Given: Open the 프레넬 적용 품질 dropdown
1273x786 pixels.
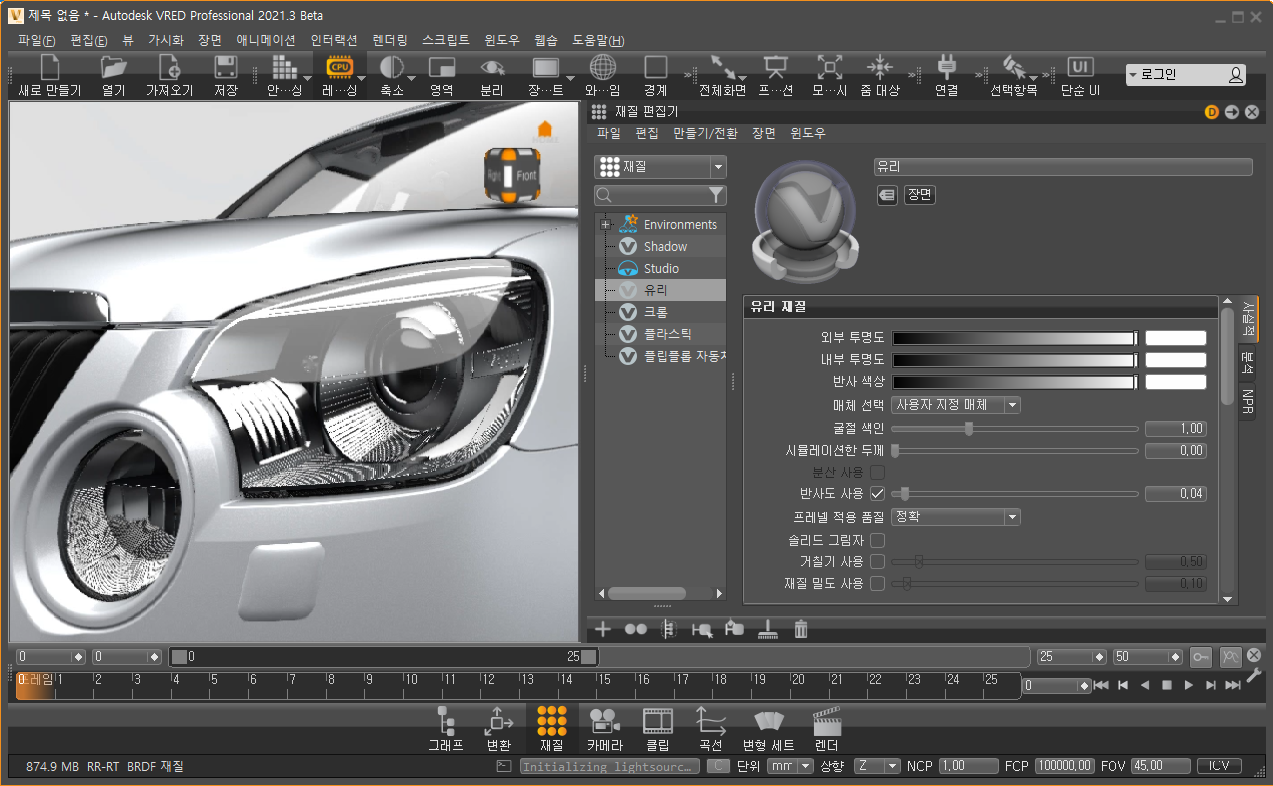Looking at the screenshot, I should (x=955, y=517).
